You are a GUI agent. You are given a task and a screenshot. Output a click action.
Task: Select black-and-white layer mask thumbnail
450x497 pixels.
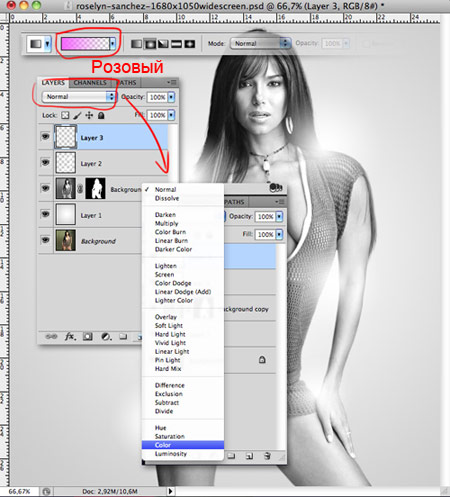click(95, 188)
